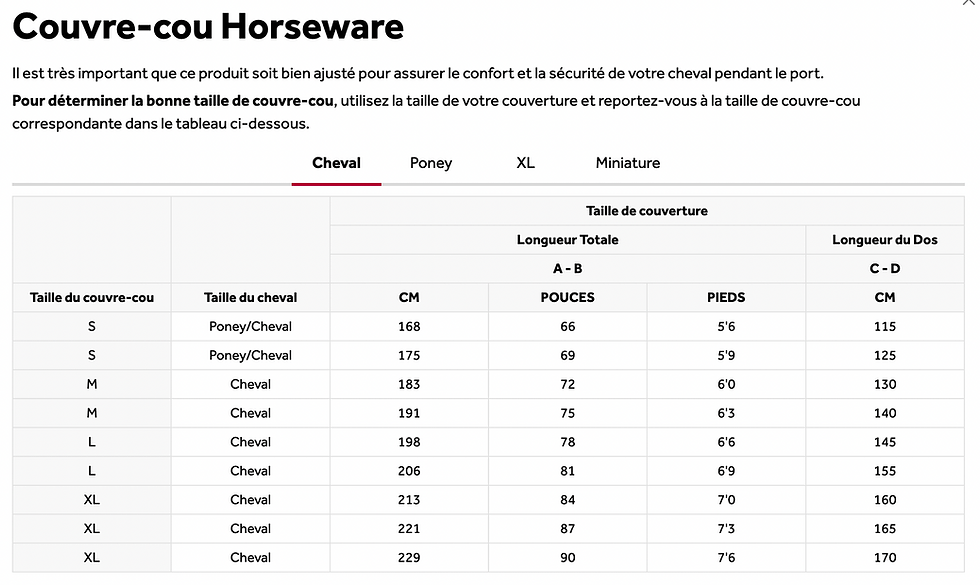Select the 168 cm cell
The height and width of the screenshot is (585, 980).
[409, 326]
